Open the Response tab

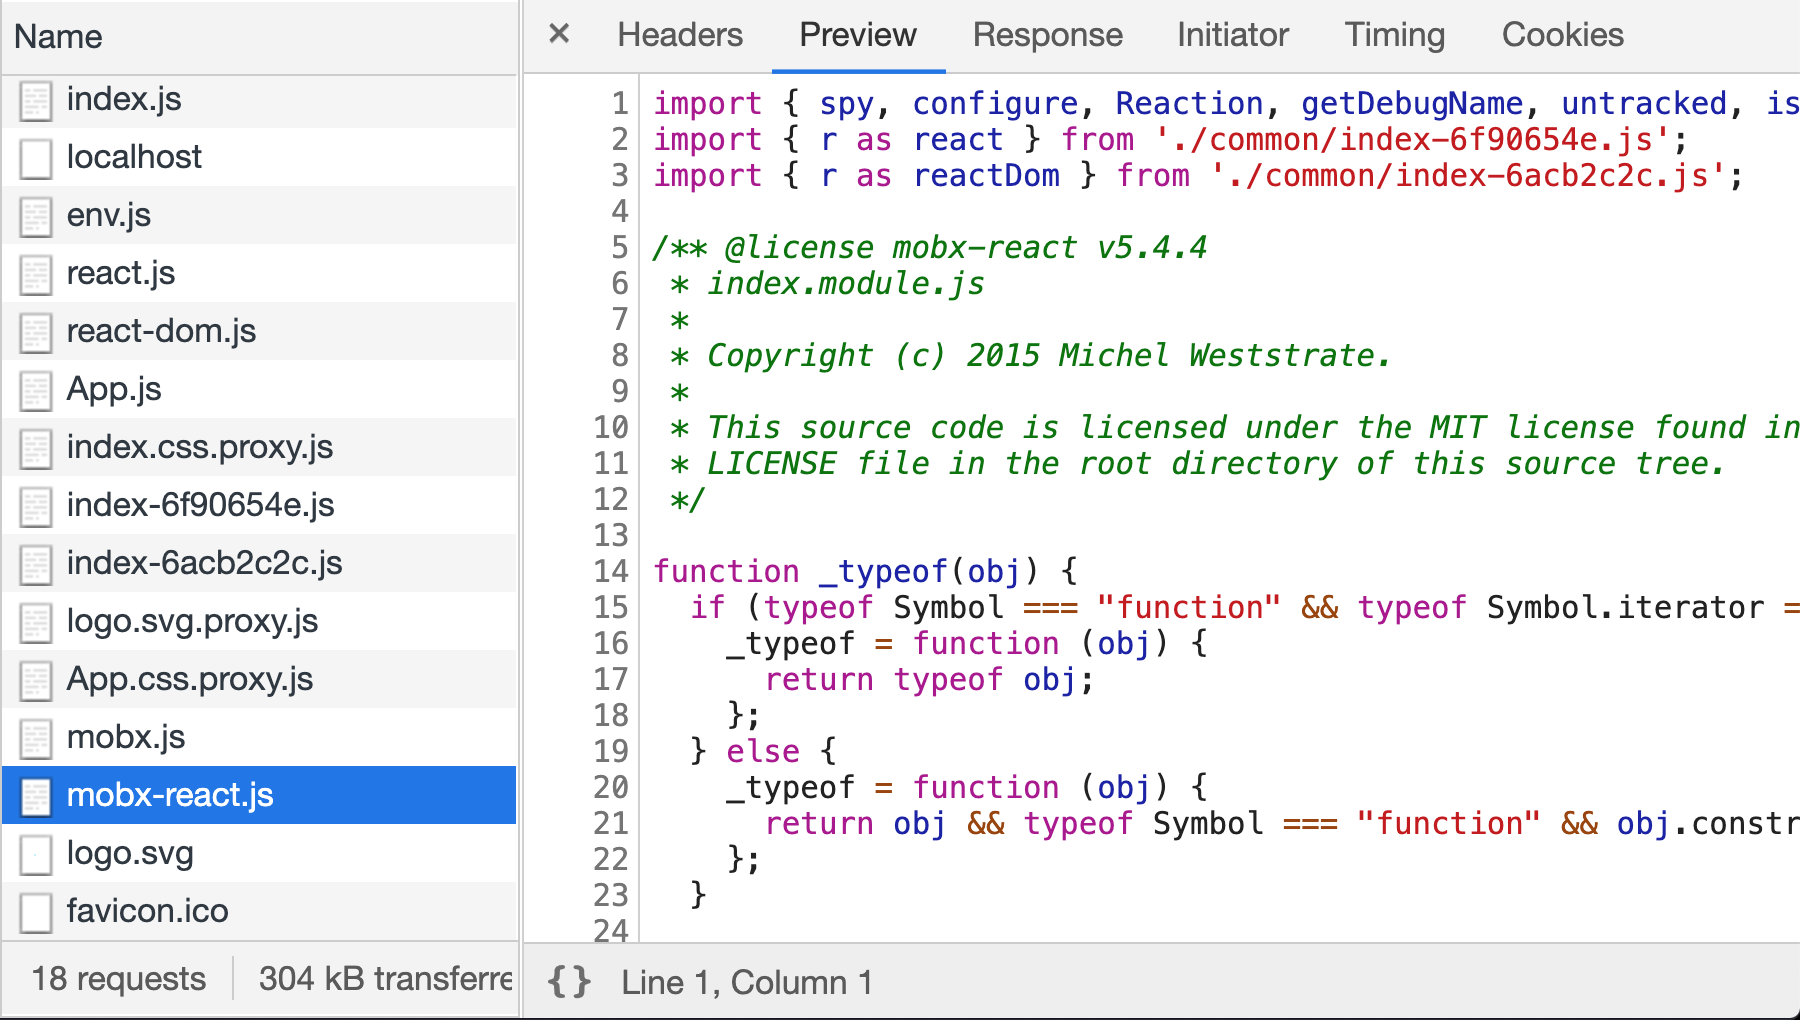click(1048, 35)
